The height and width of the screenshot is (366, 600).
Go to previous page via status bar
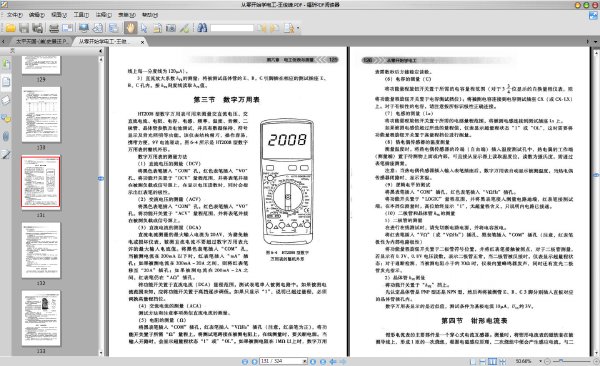[x=254, y=361]
